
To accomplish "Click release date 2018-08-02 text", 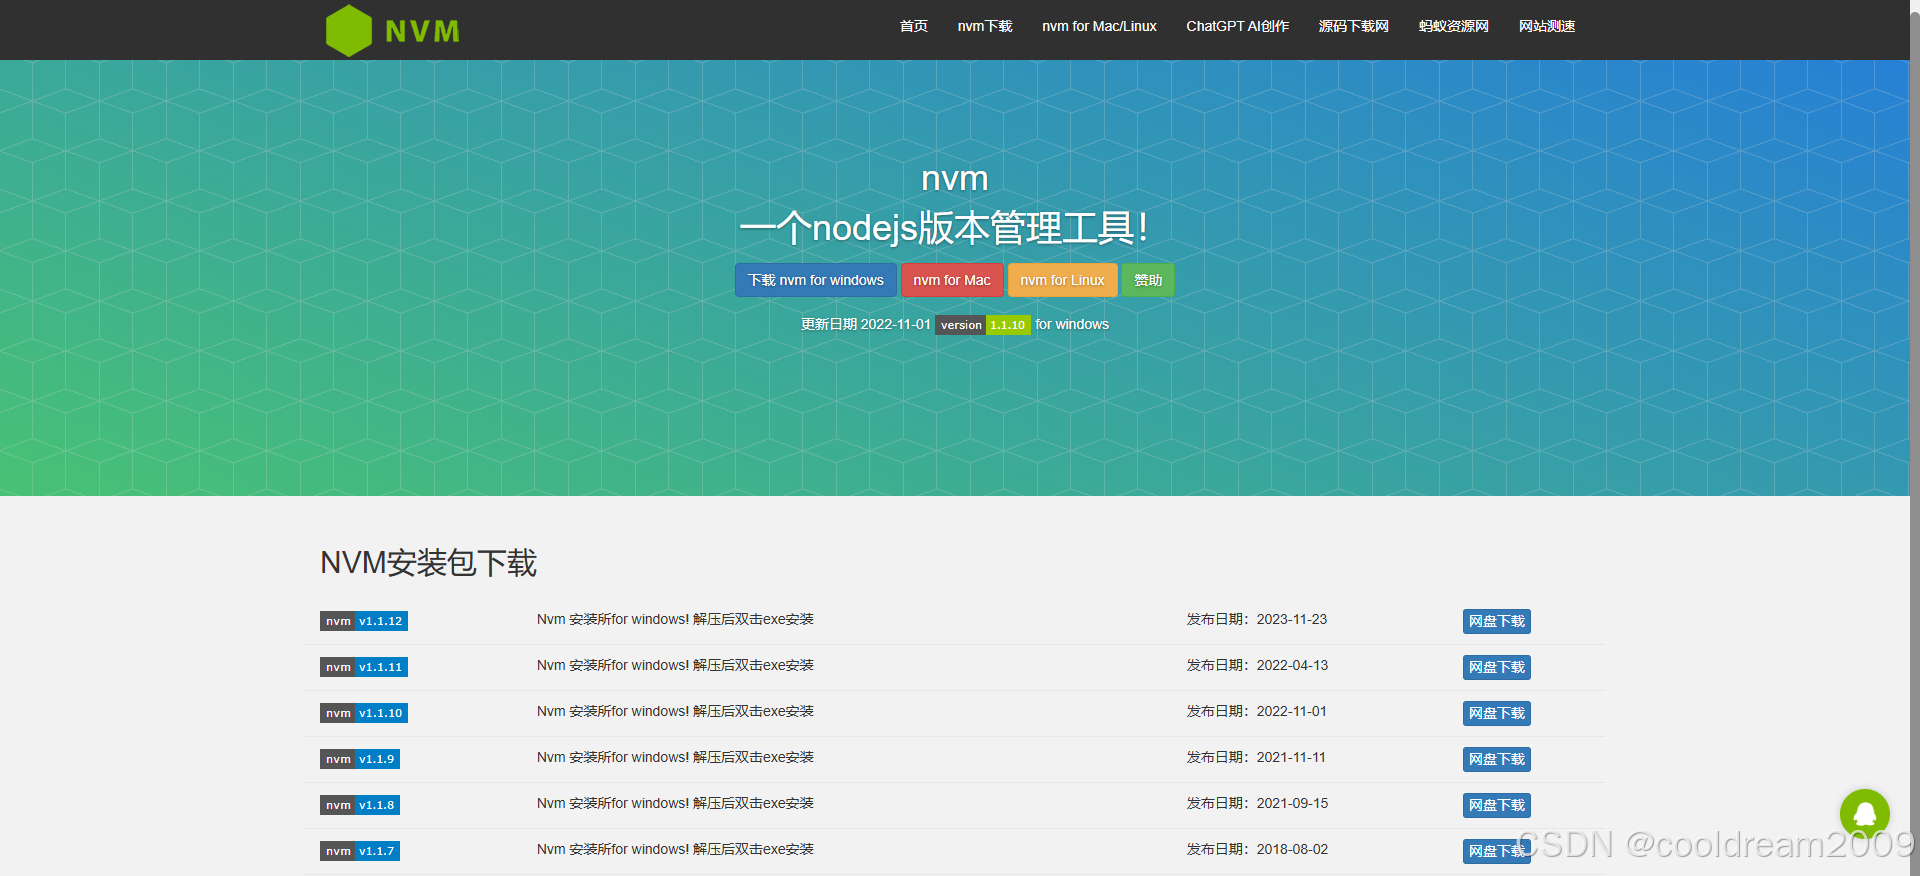I will [x=1257, y=849].
